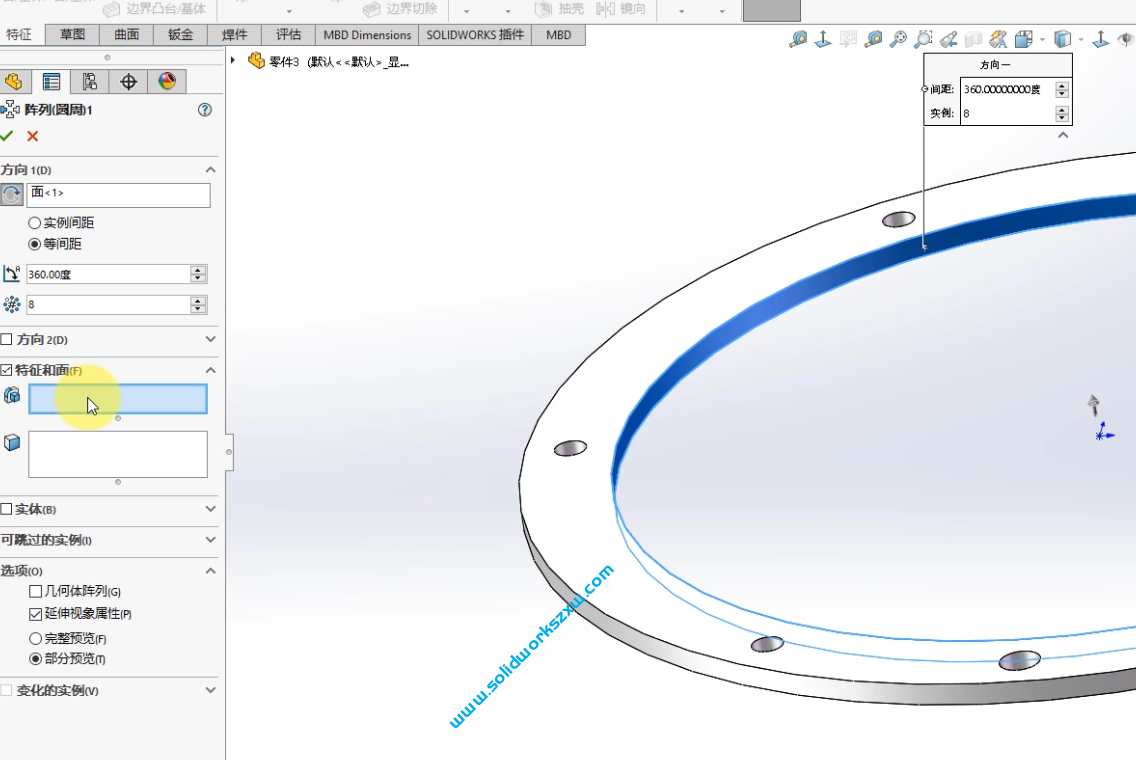Click the 特征 selection input box
The height and width of the screenshot is (760, 1136).
pos(118,399)
